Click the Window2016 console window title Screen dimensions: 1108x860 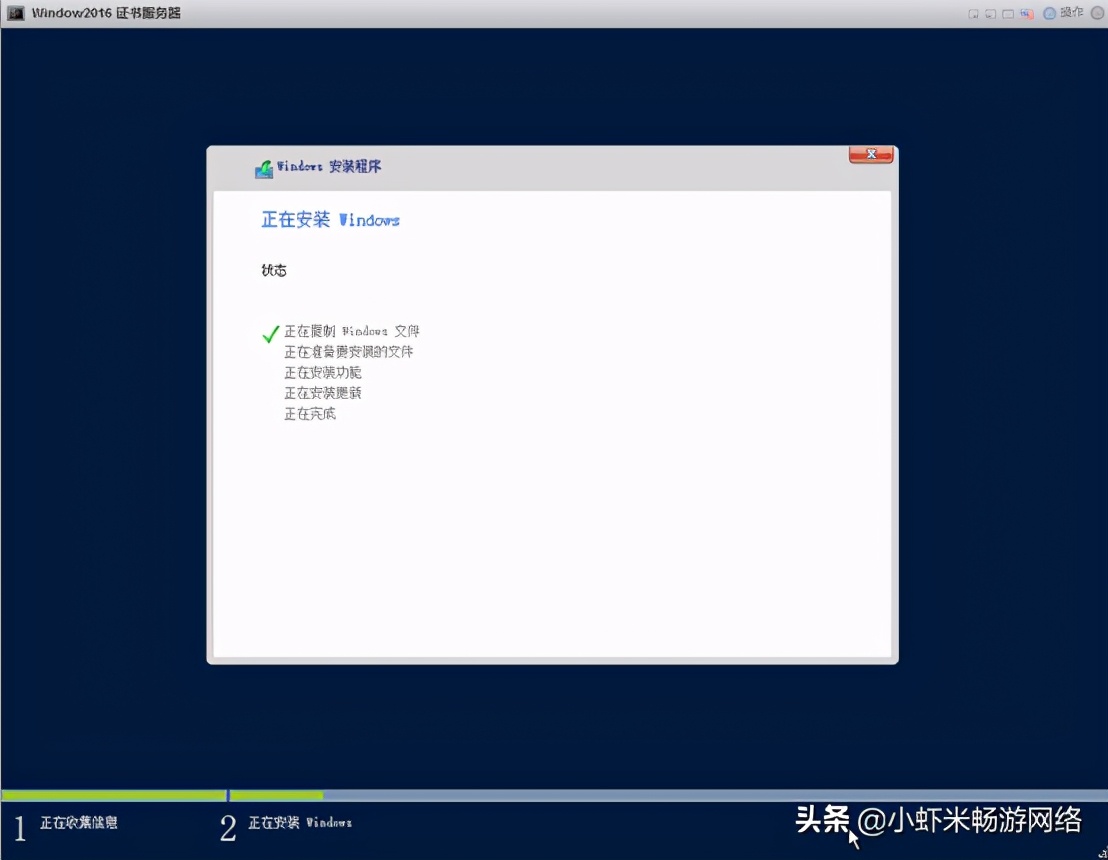106,13
